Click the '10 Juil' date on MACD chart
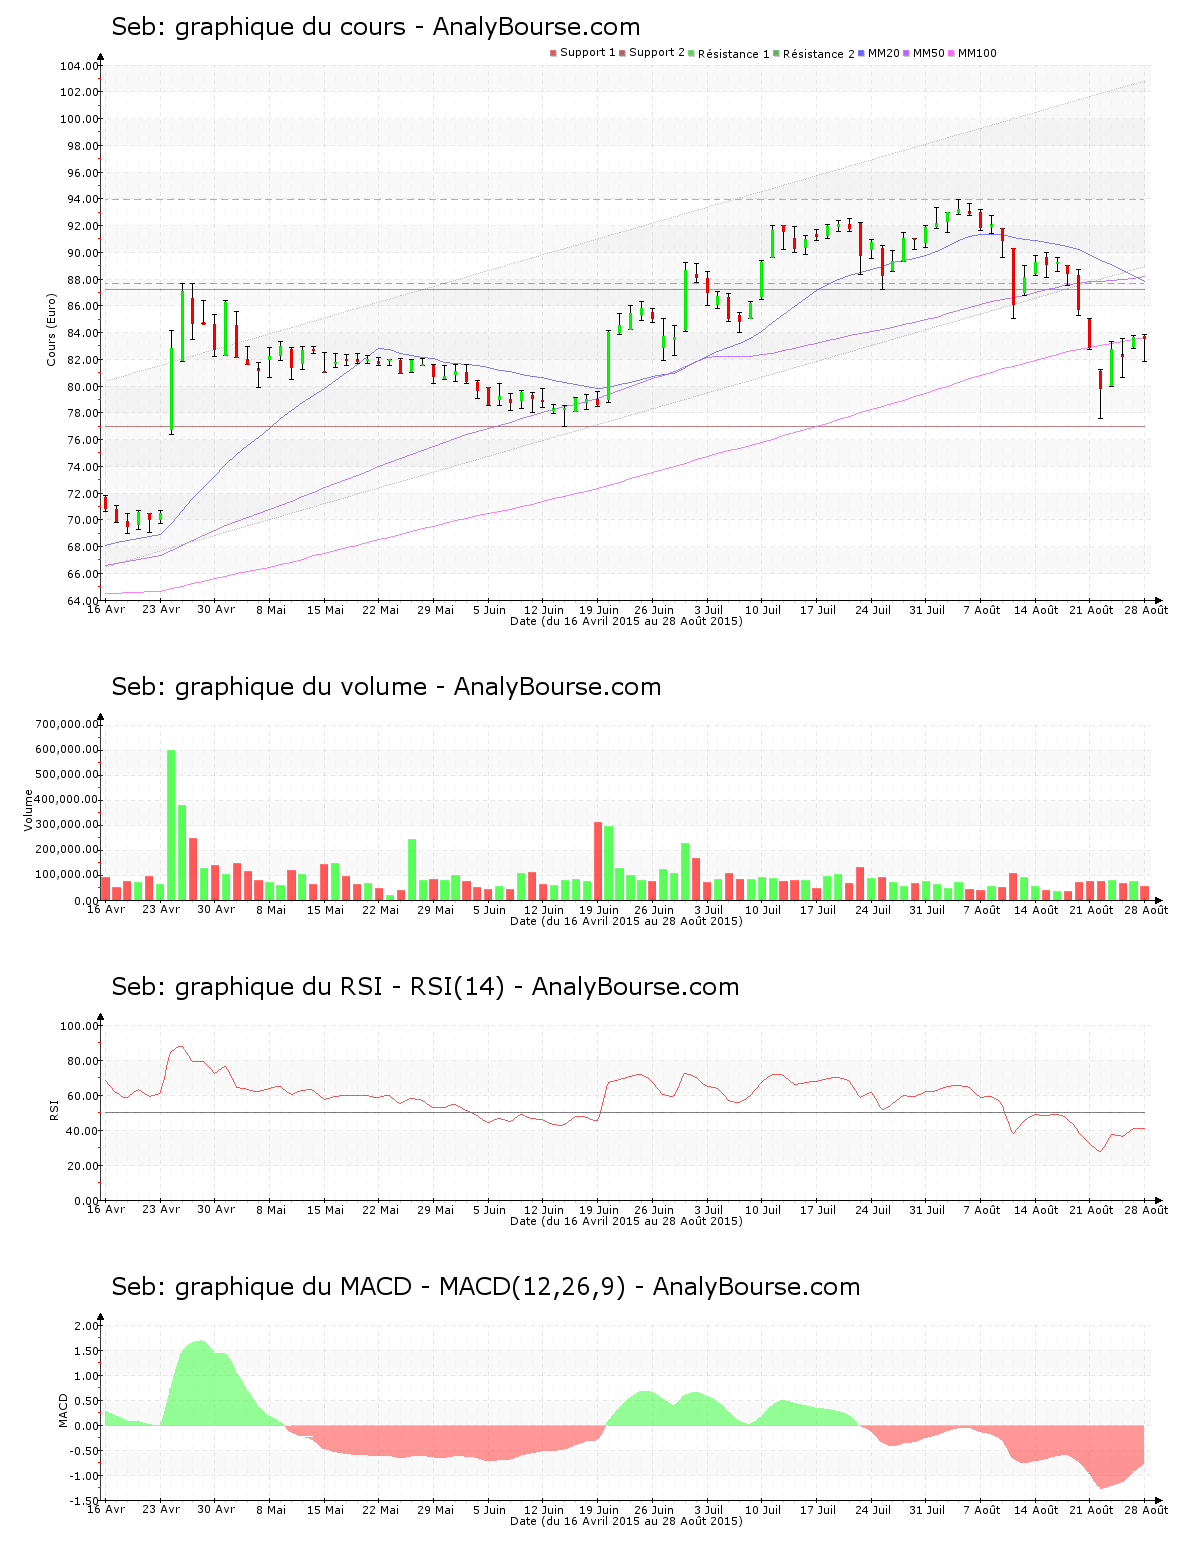This screenshot has width=1200, height=1550. [763, 1510]
